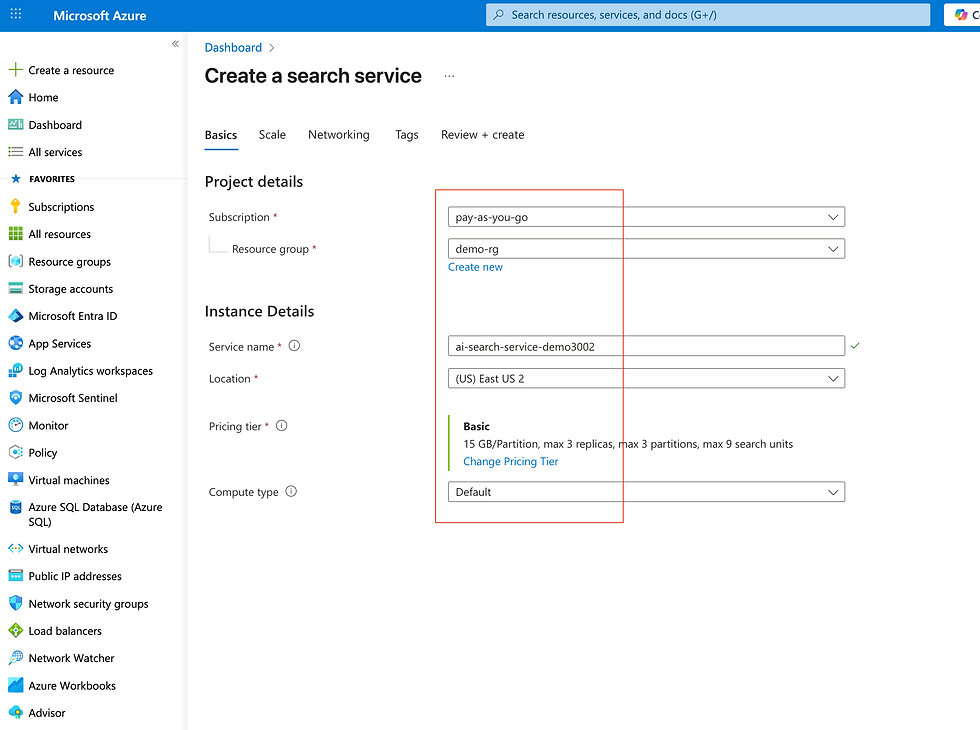Switch to the Scale tab
Screen dimensions: 980x730
(x=272, y=135)
